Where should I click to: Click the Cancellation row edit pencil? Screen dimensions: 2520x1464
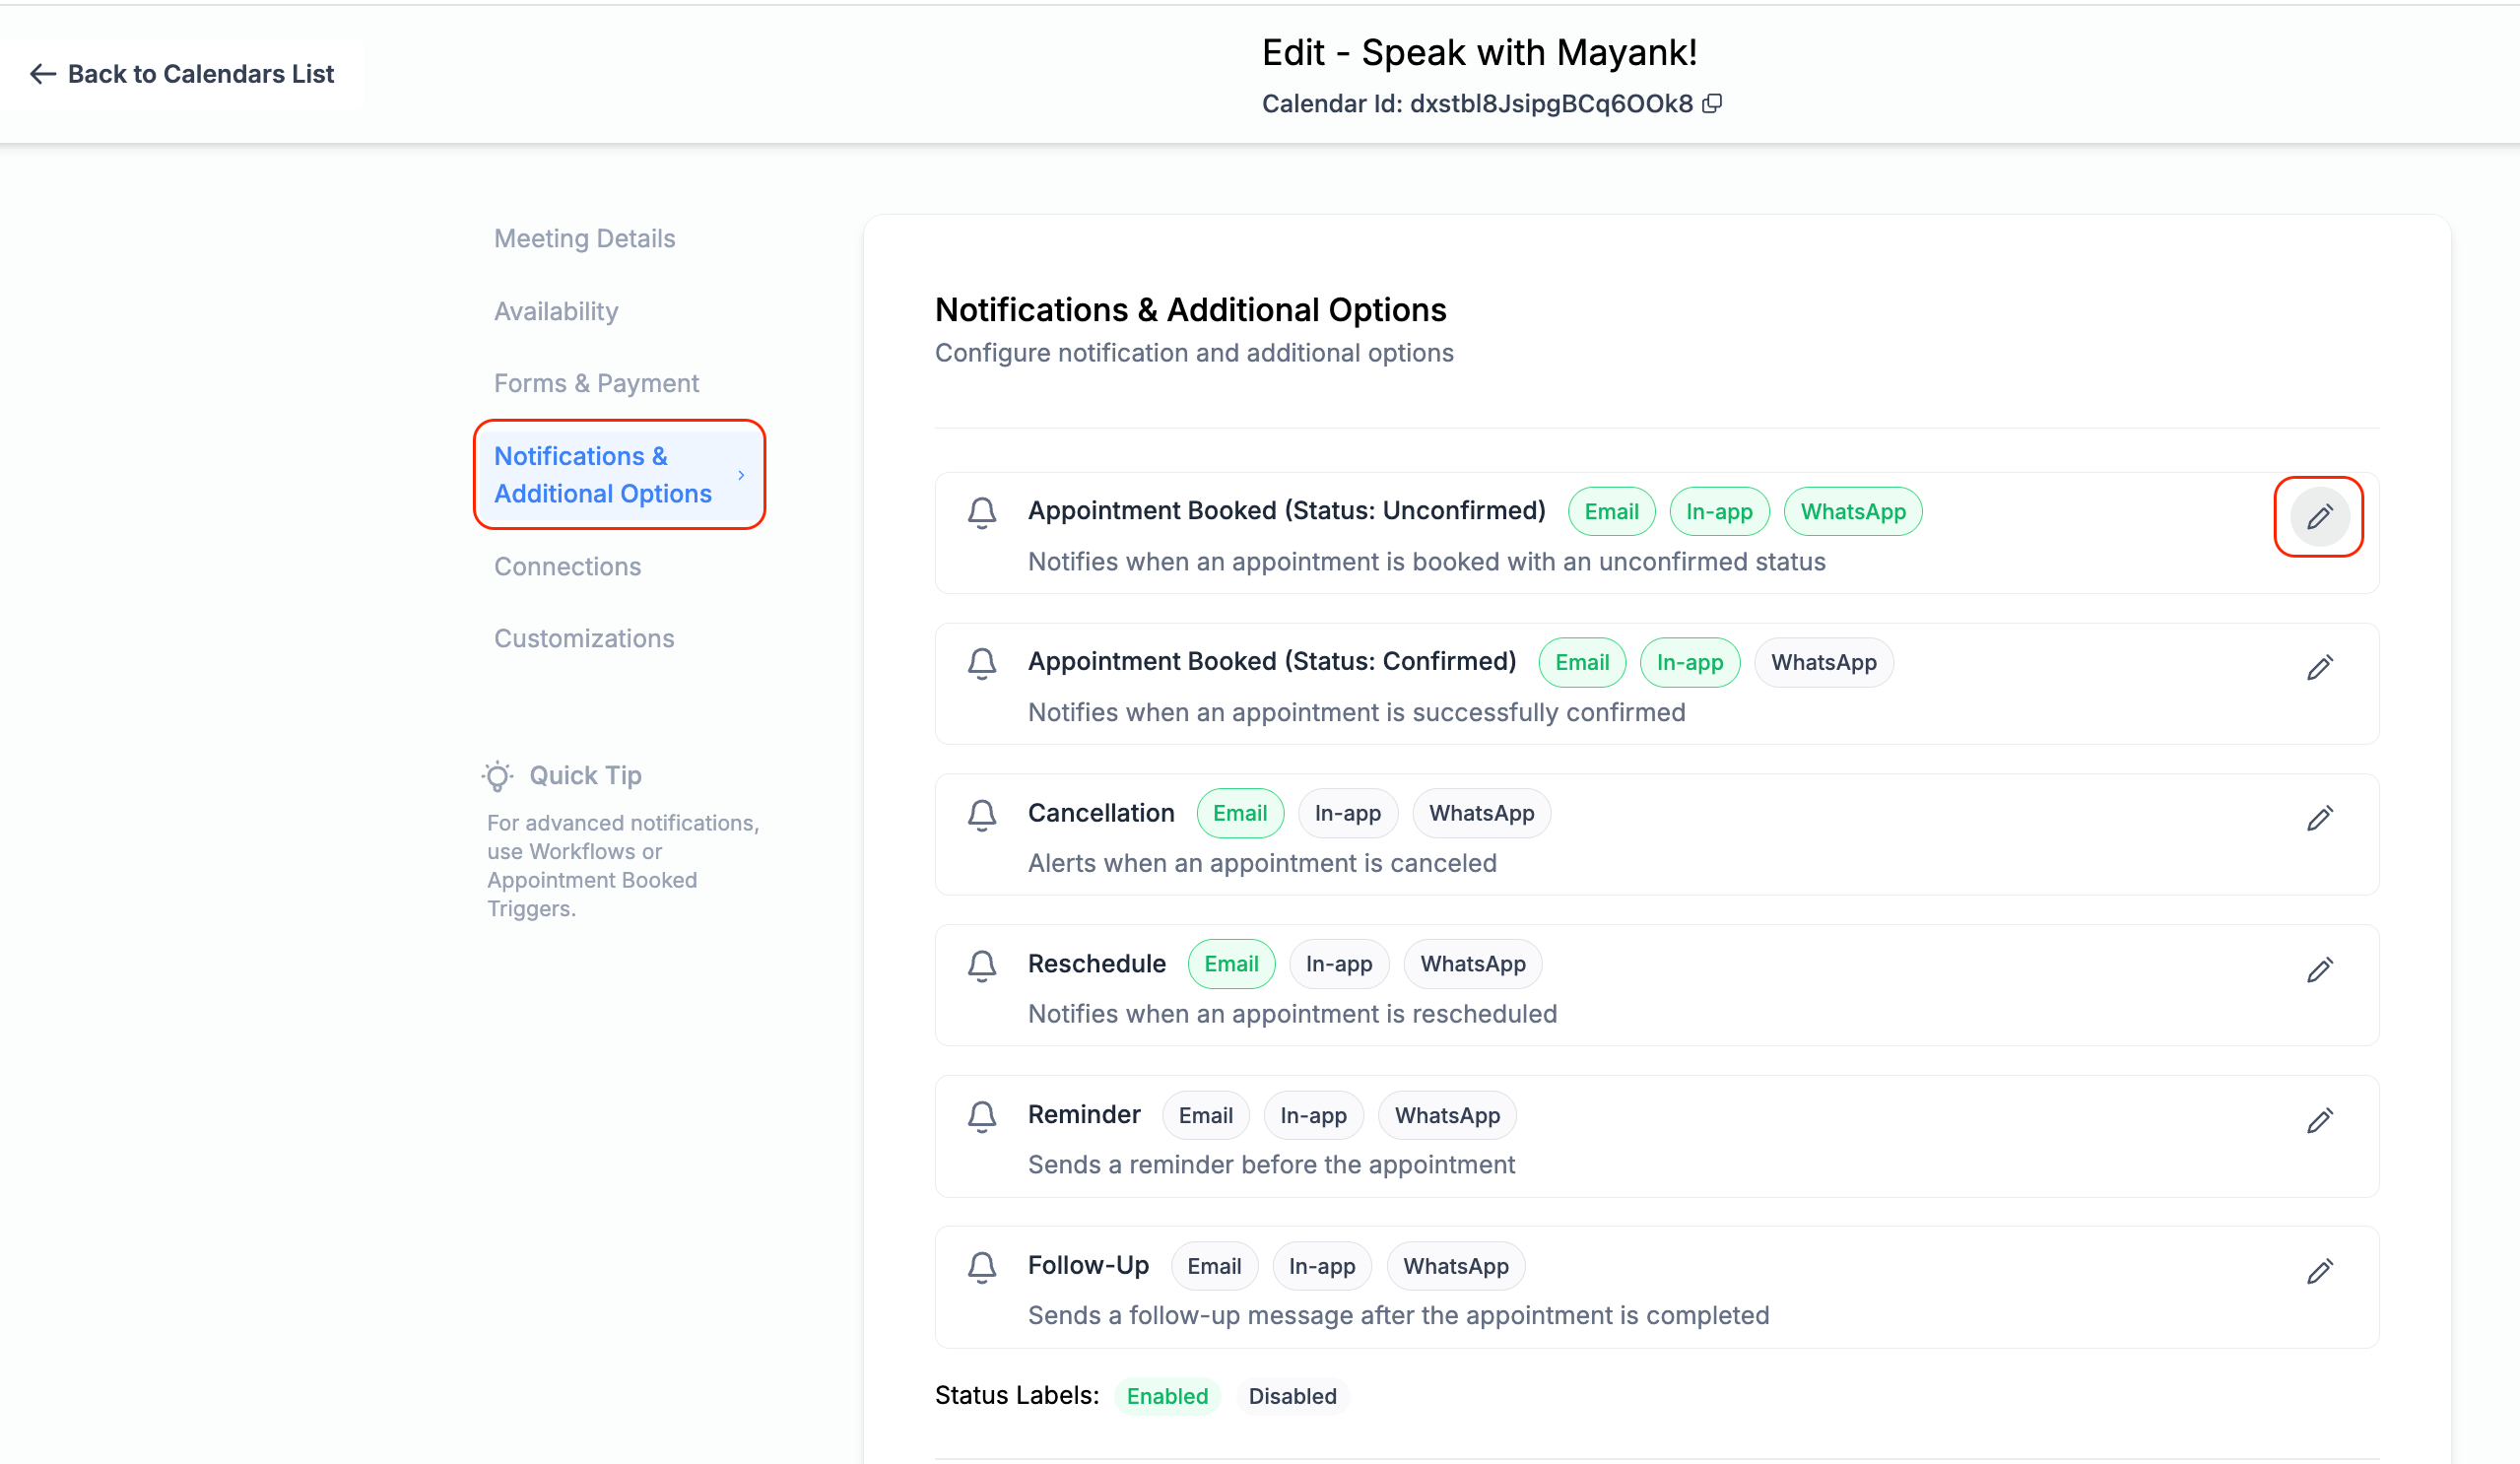click(x=2319, y=818)
